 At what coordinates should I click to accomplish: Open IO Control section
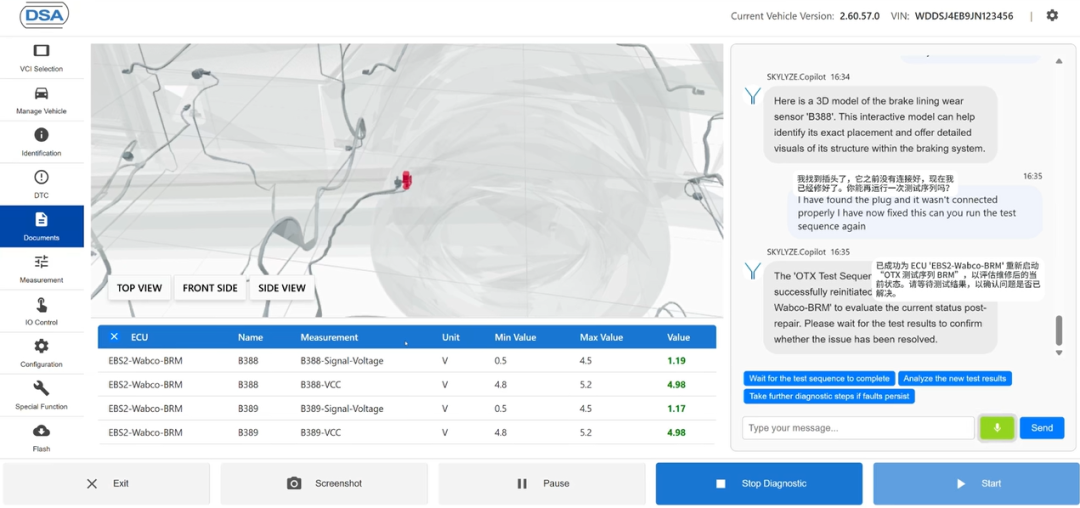41,310
